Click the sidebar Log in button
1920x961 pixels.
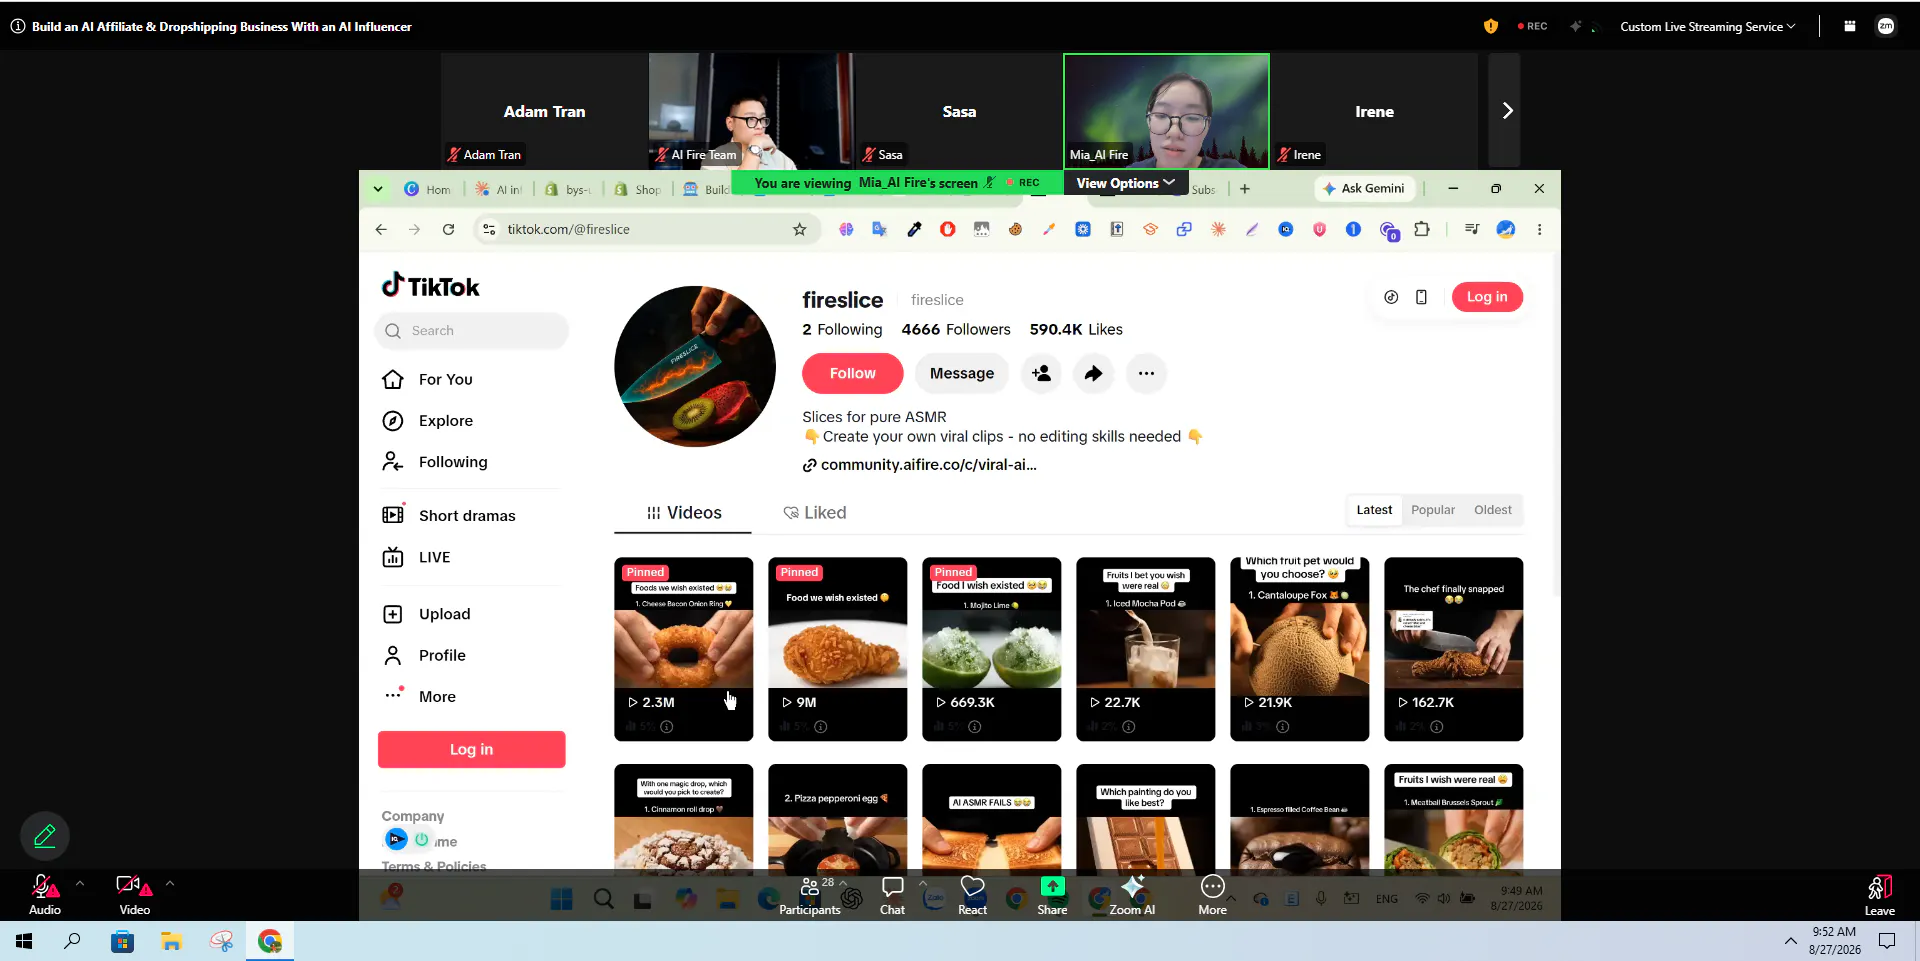(471, 750)
